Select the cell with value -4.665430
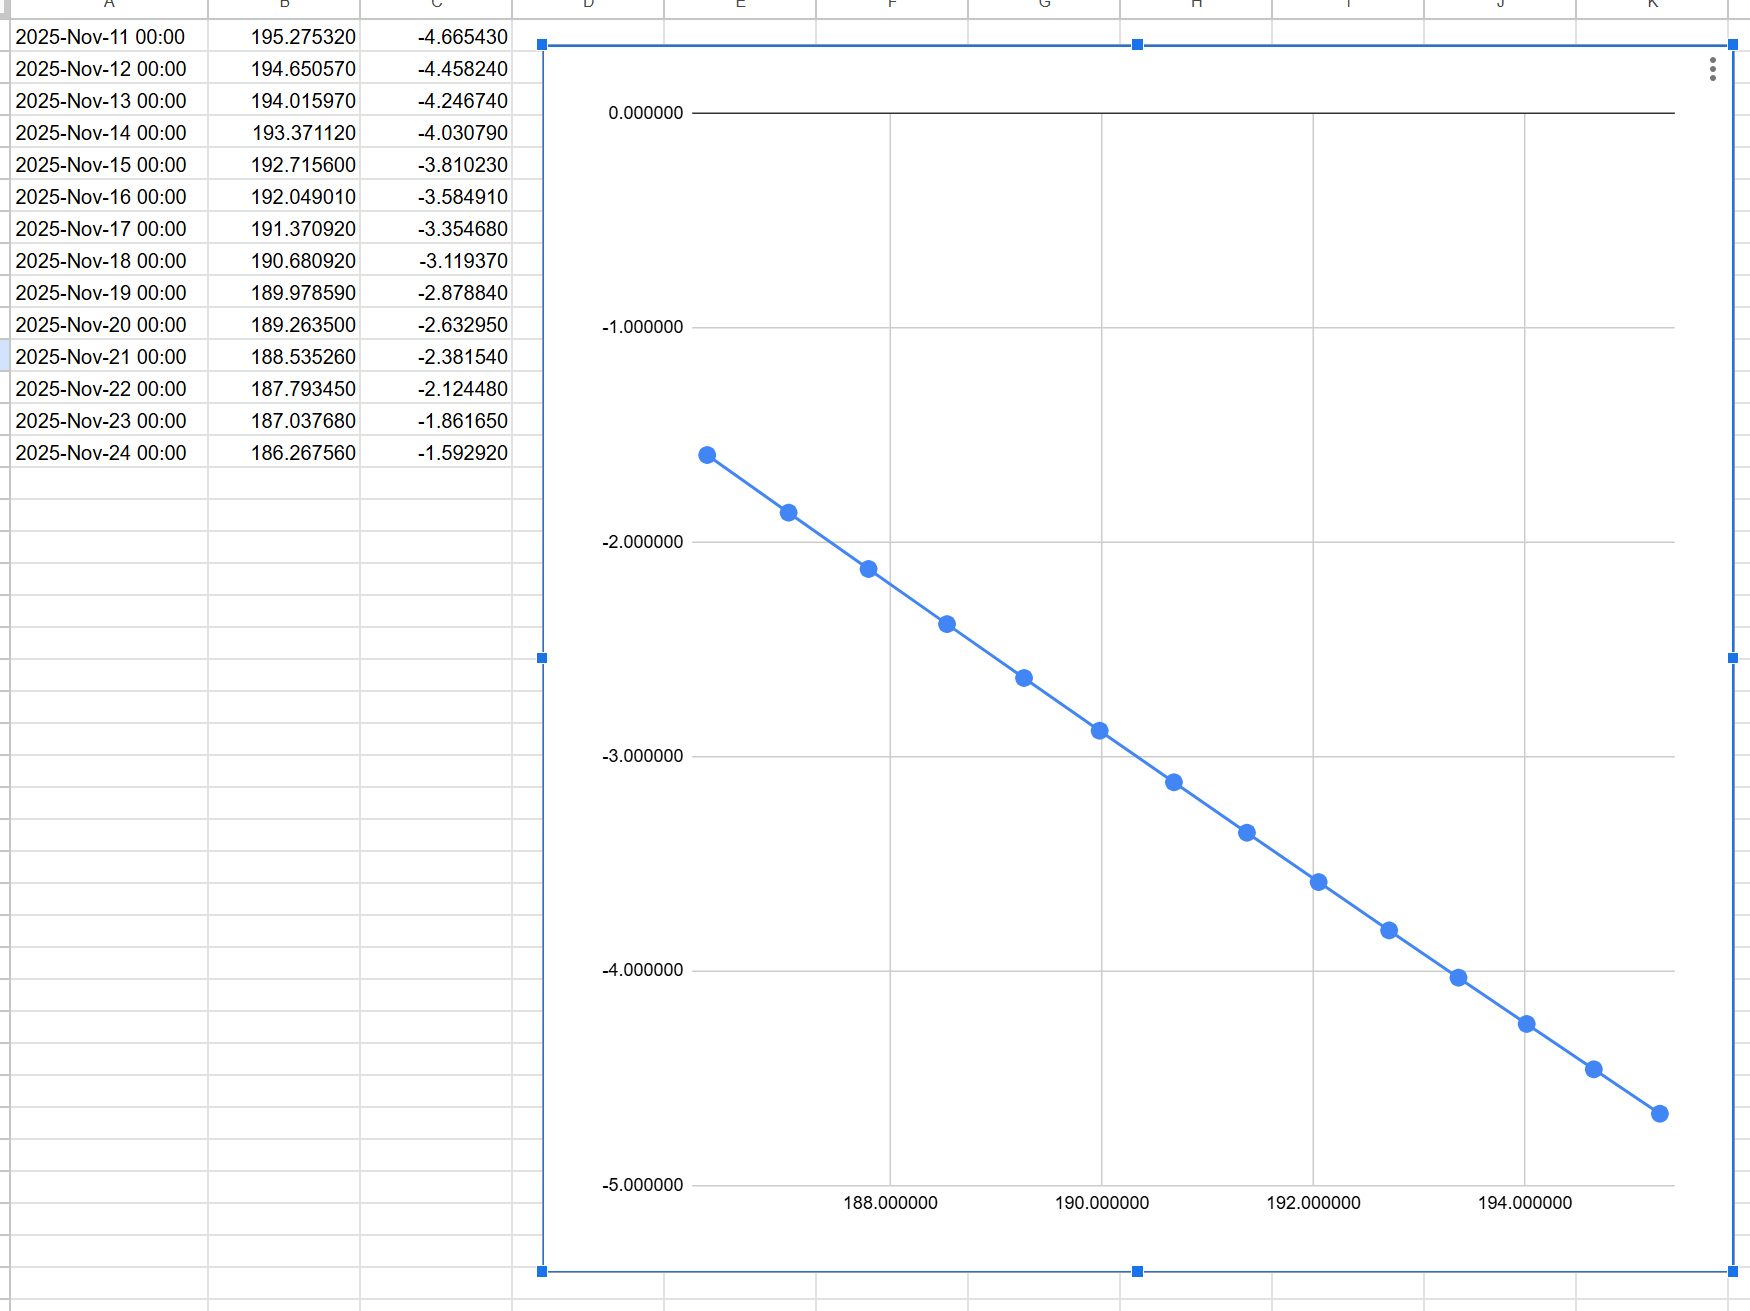1750x1311 pixels. 436,37
